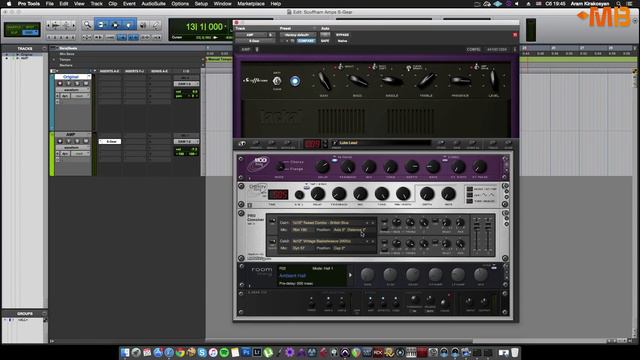
Task: Flip the amp channel switch beside the logo
Action: click(x=277, y=81)
